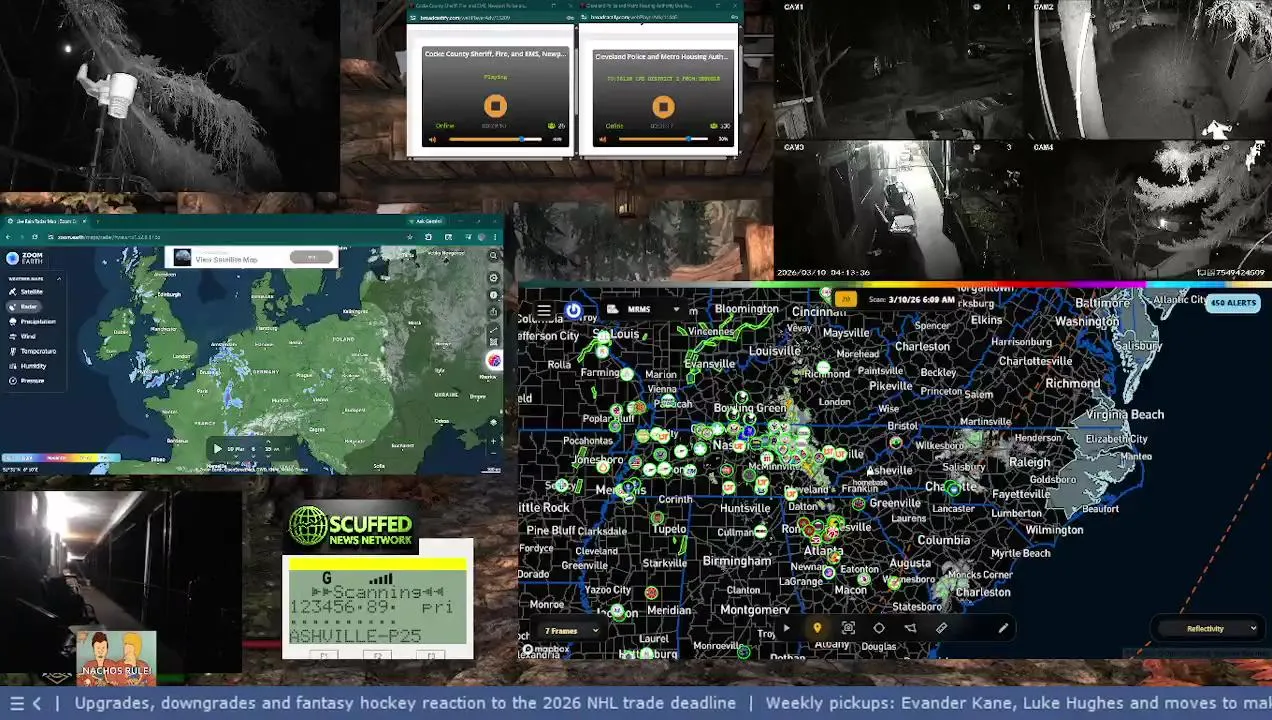Open Chrome menu three dots in Zoom Earth
Screen dimensions: 1272x720
coord(496,237)
